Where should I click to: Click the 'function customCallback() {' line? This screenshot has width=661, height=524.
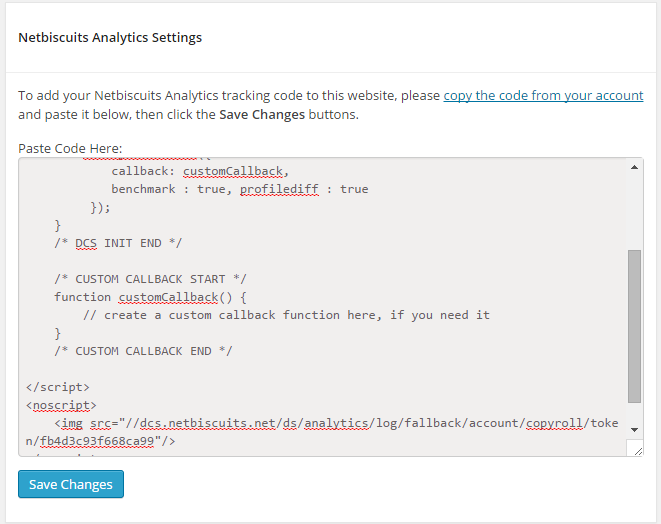pyautogui.click(x=150, y=297)
